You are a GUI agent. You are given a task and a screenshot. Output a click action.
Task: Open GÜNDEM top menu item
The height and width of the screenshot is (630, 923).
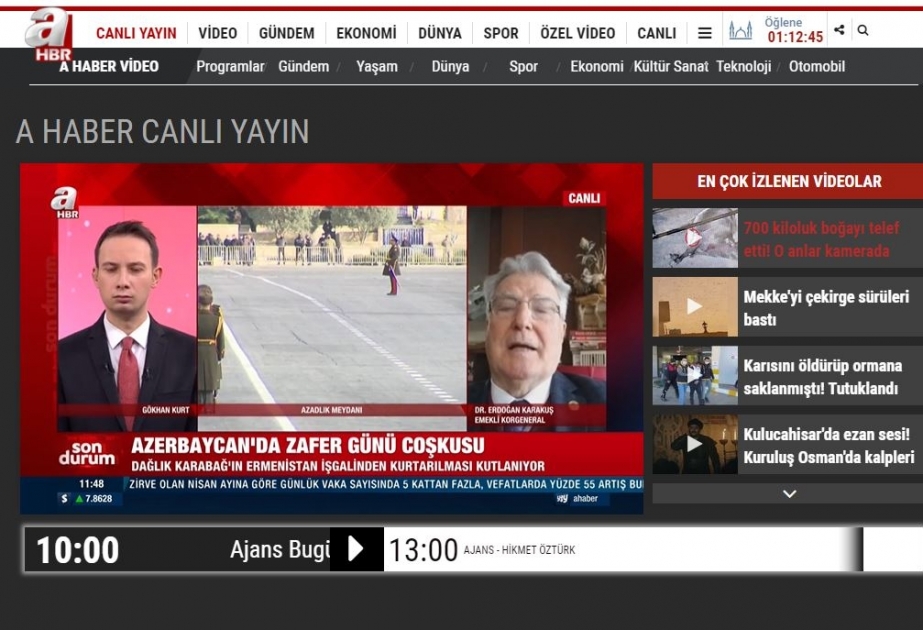(287, 34)
